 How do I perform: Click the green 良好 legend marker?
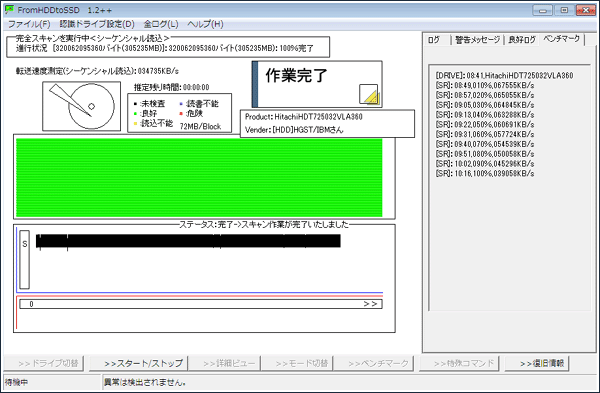[135, 113]
